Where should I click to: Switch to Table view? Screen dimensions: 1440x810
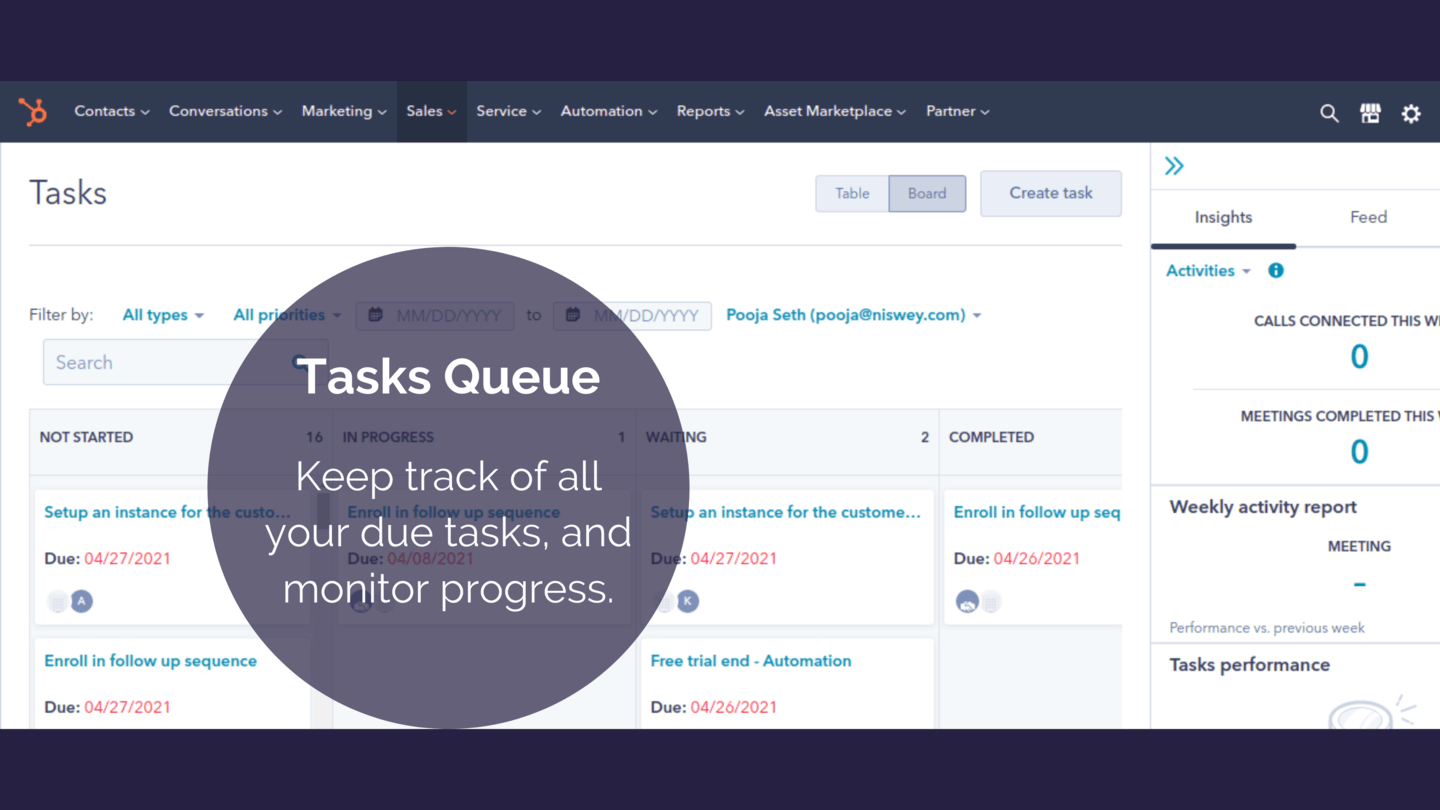852,194
